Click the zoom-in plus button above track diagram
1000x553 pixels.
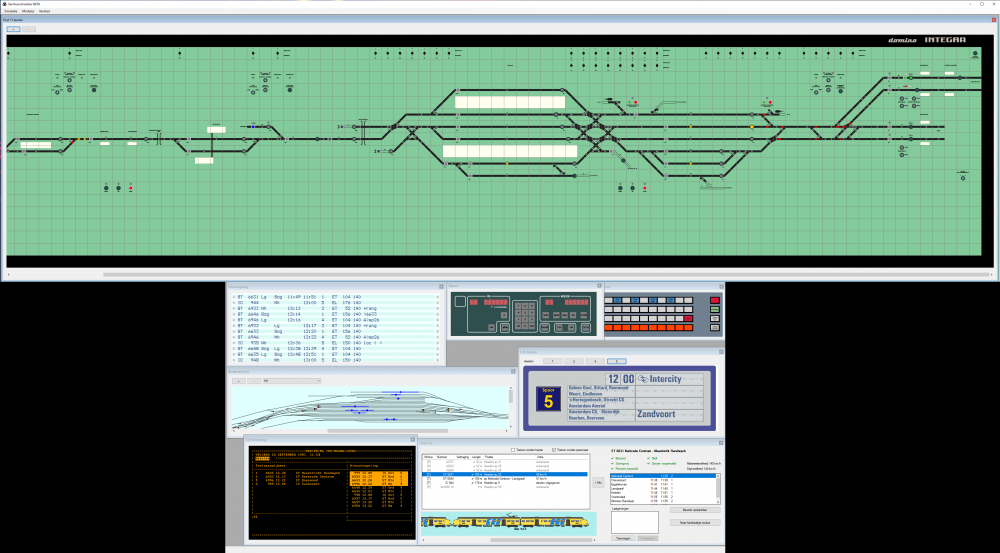coord(13,29)
